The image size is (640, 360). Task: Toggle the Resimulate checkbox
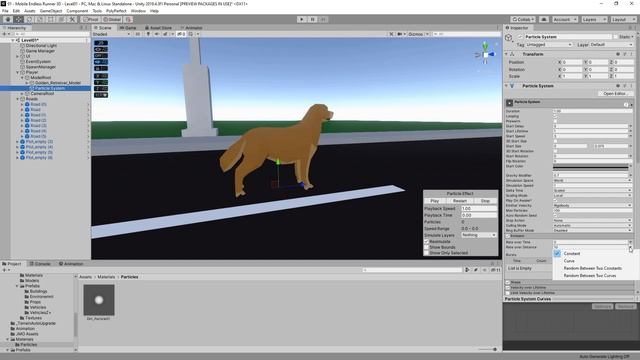point(427,242)
